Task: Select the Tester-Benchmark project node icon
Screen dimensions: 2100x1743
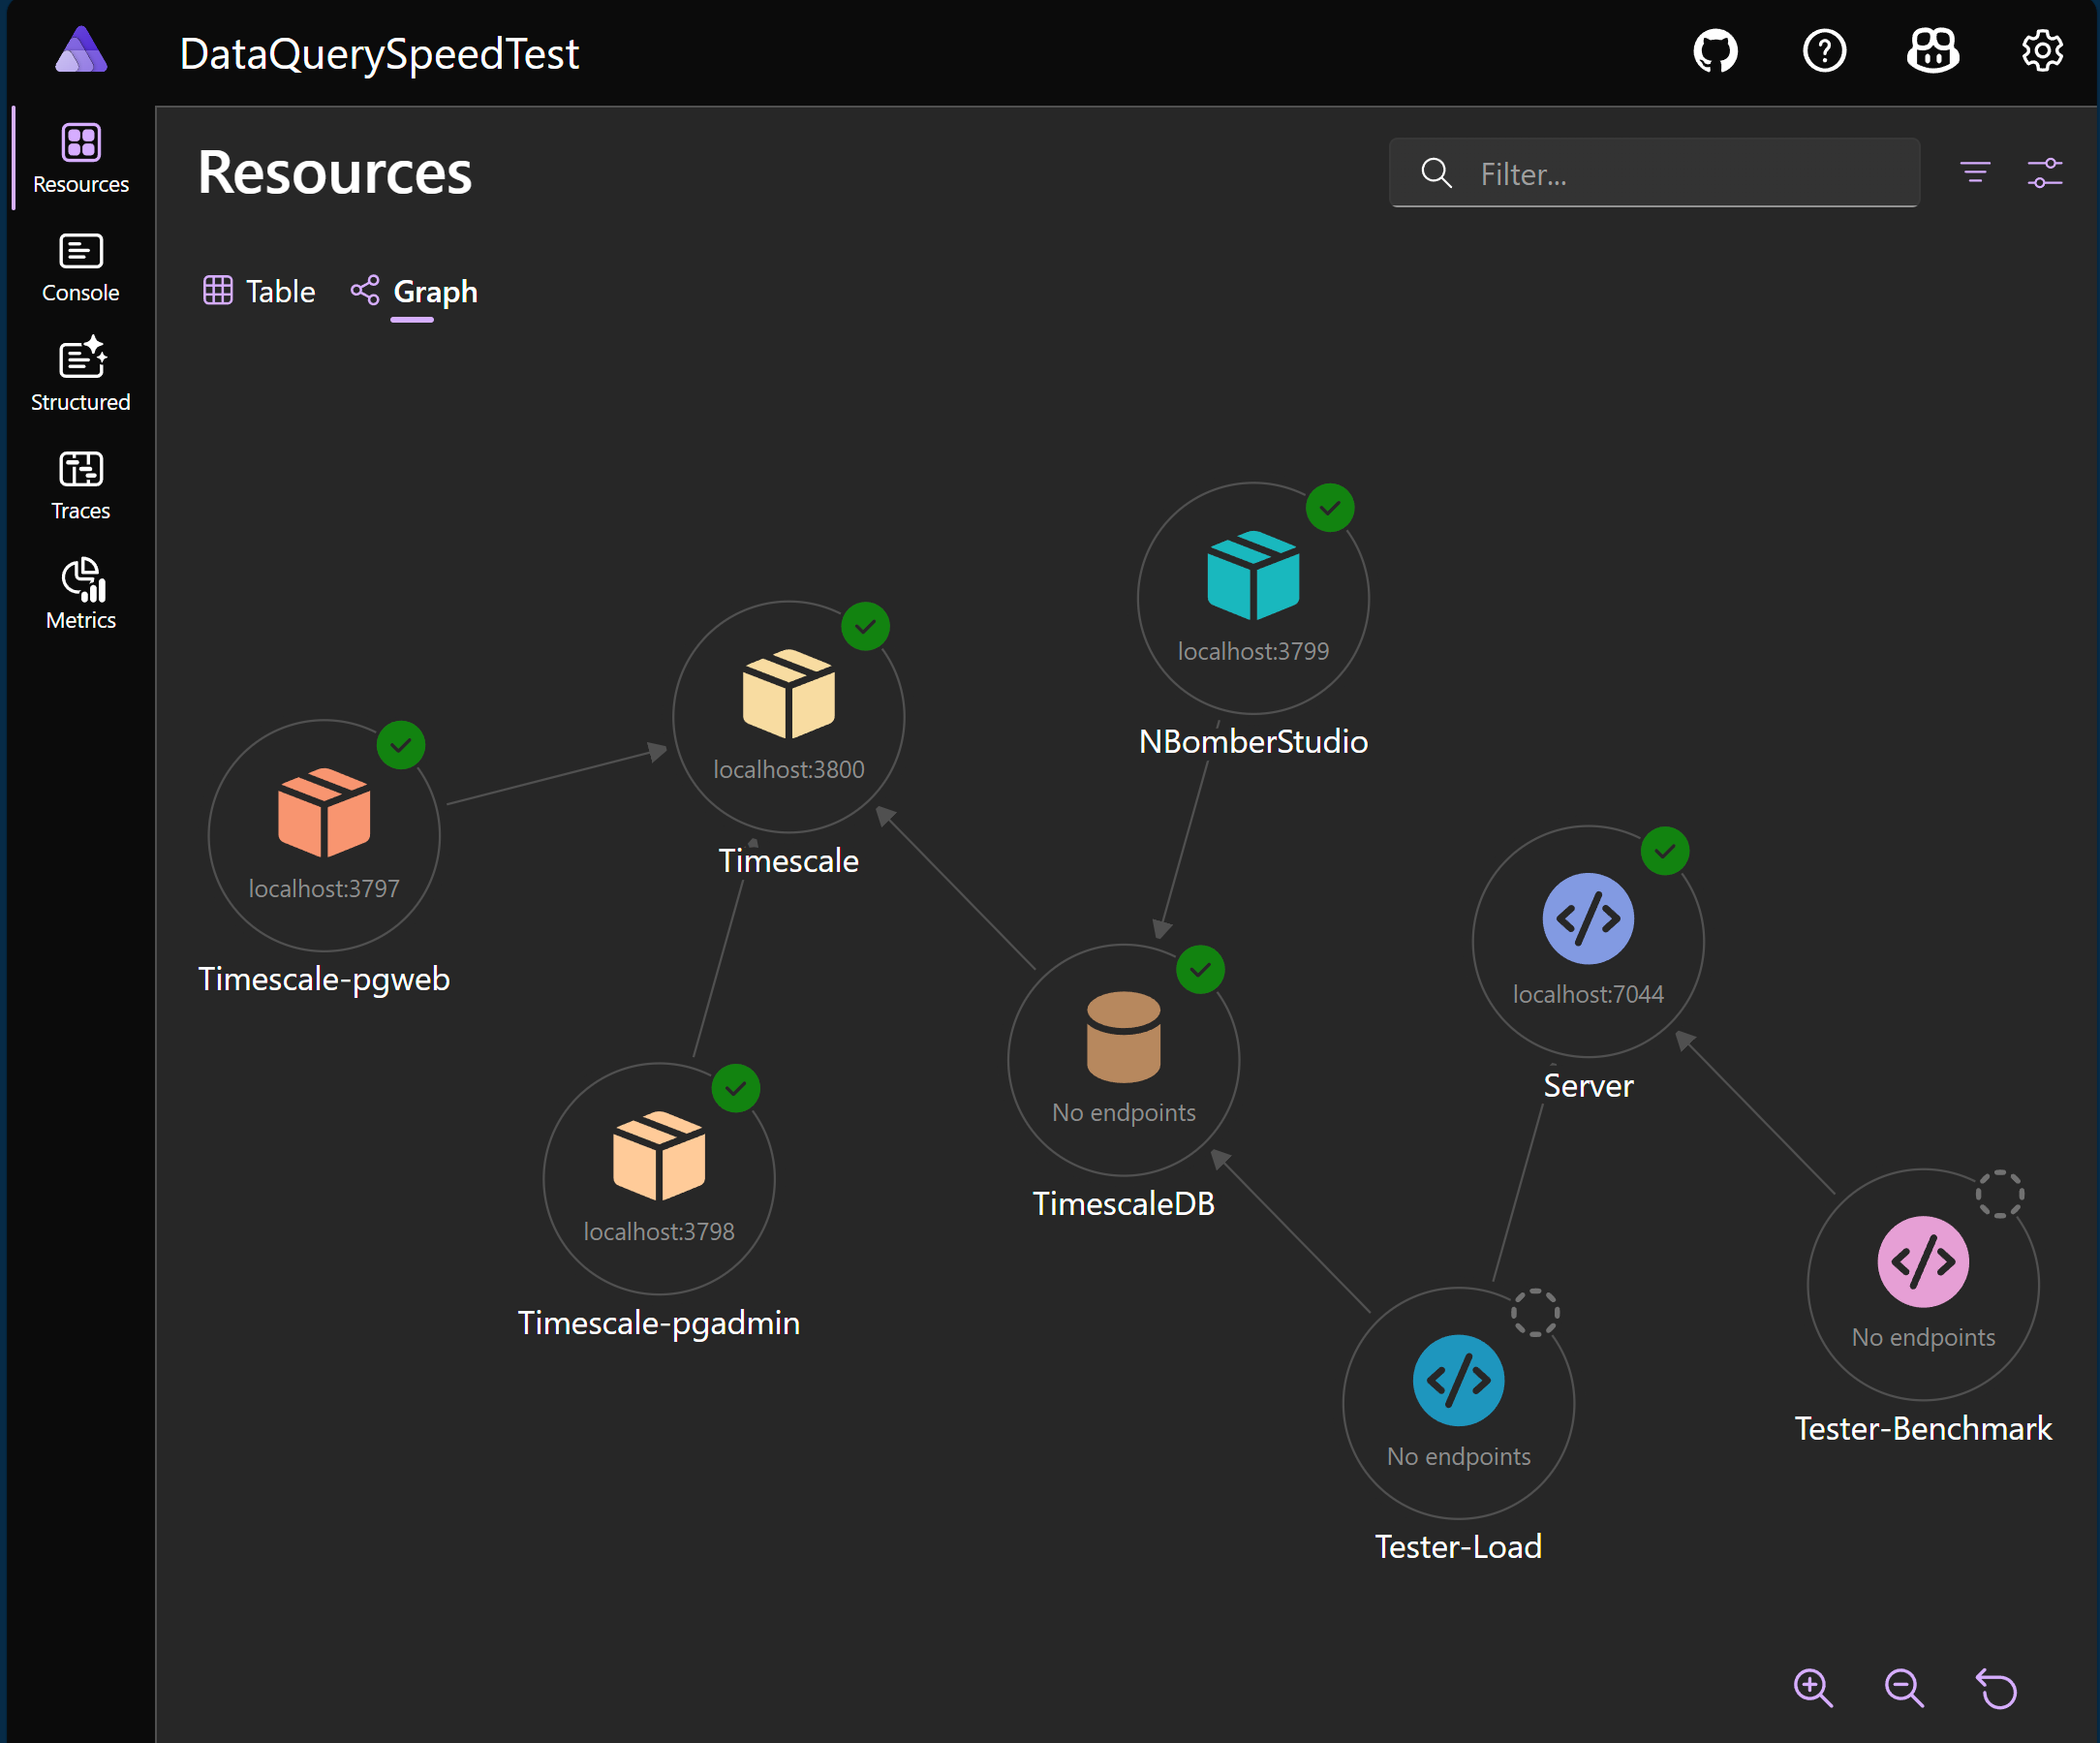Action: [1923, 1262]
